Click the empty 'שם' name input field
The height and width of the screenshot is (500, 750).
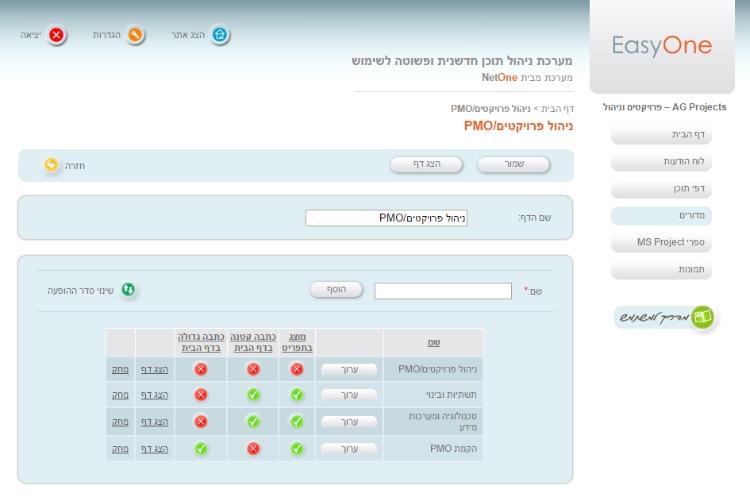(x=443, y=291)
